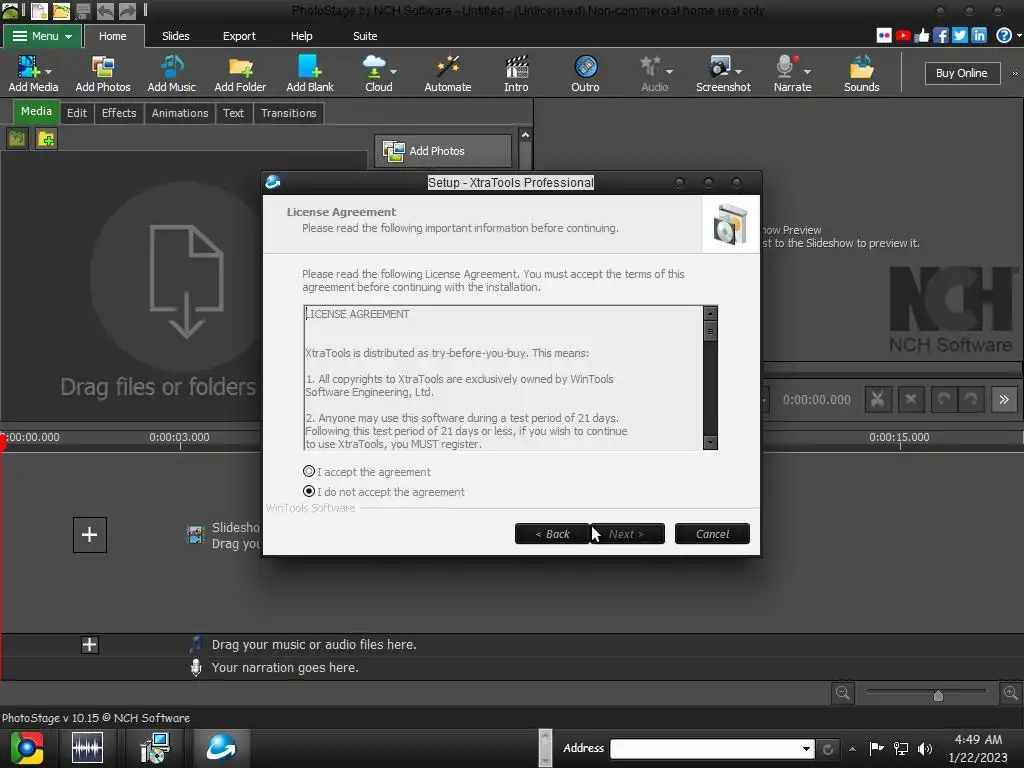Expand the Cloud dropdown arrow
The width and height of the screenshot is (1024, 768).
393,71
